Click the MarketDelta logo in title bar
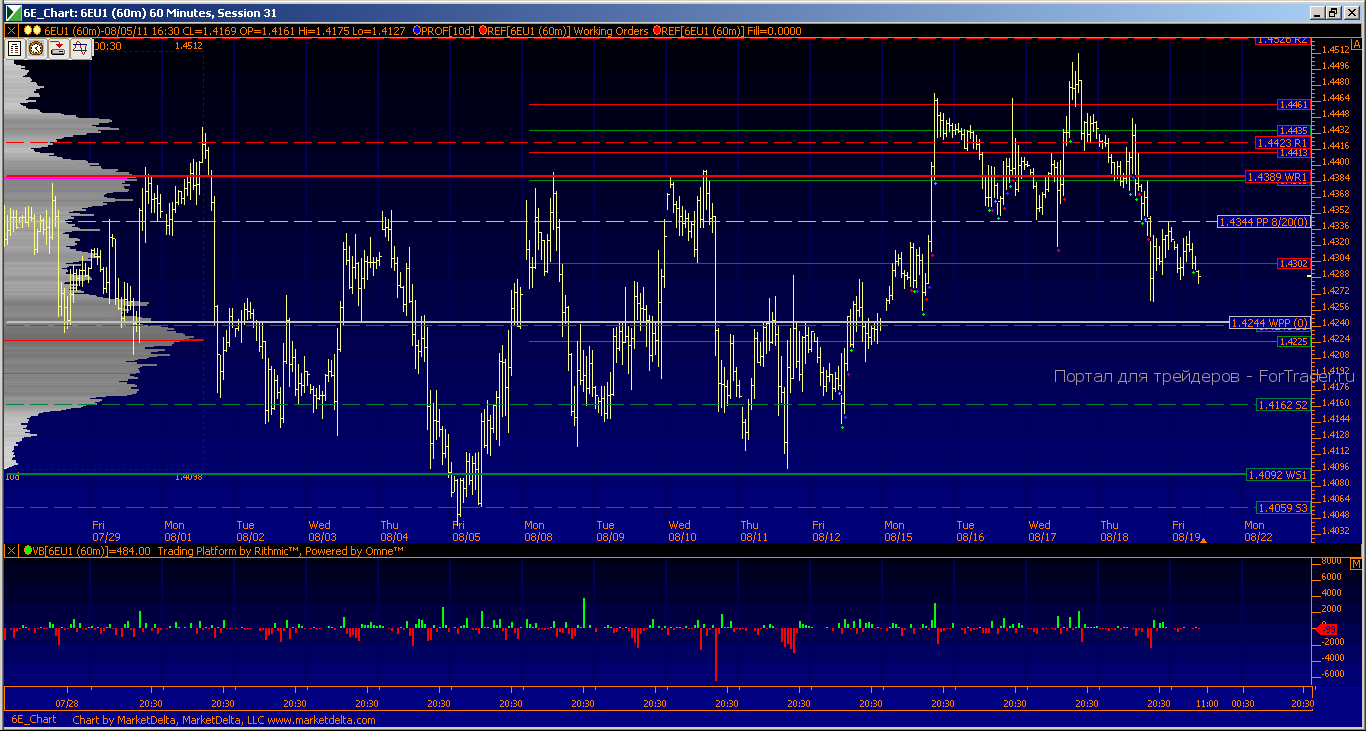 point(12,13)
